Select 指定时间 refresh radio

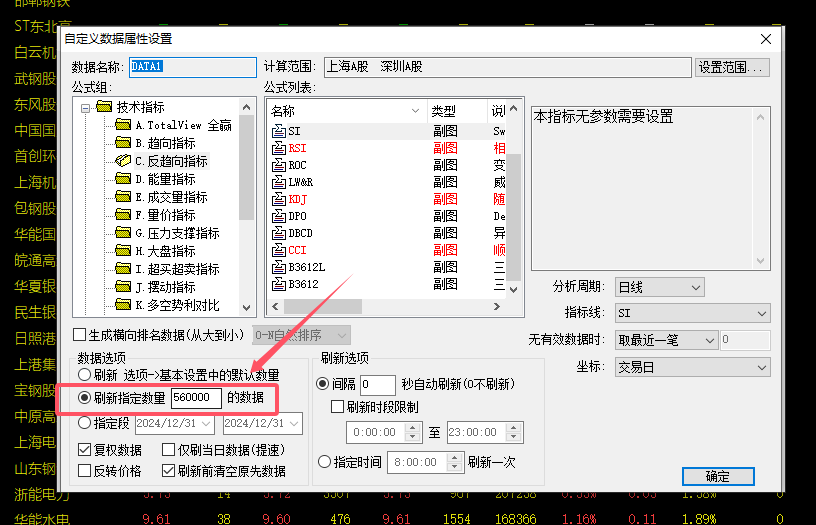pyautogui.click(x=324, y=462)
